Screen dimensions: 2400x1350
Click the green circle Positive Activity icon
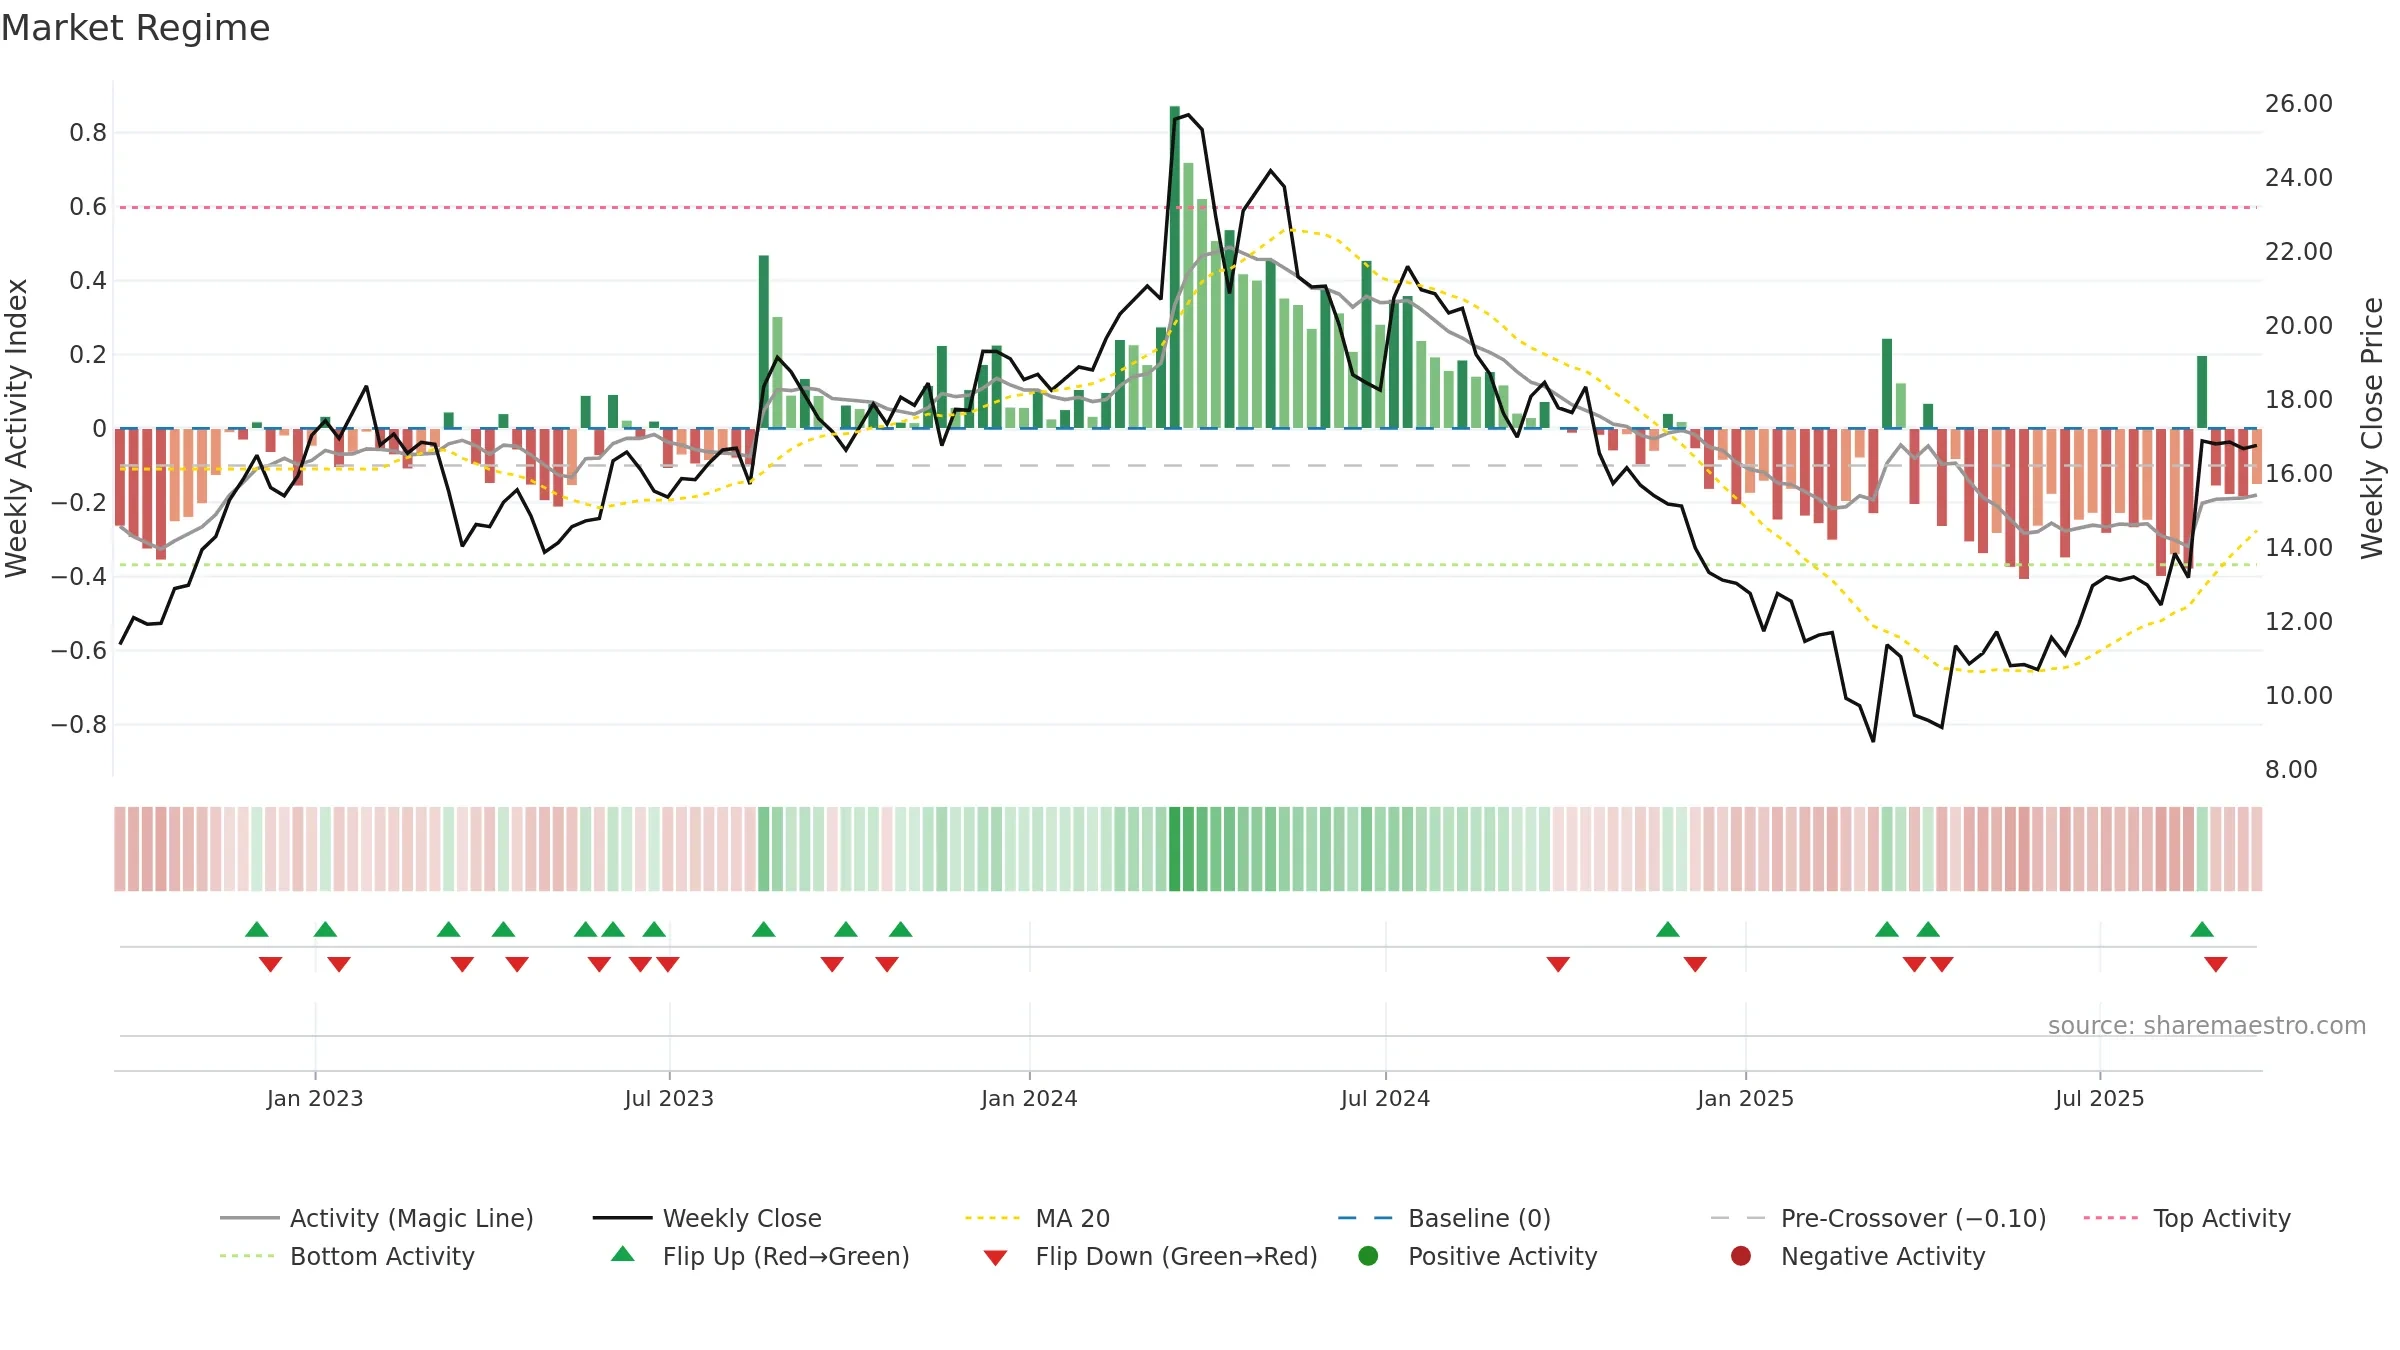click(1368, 1255)
